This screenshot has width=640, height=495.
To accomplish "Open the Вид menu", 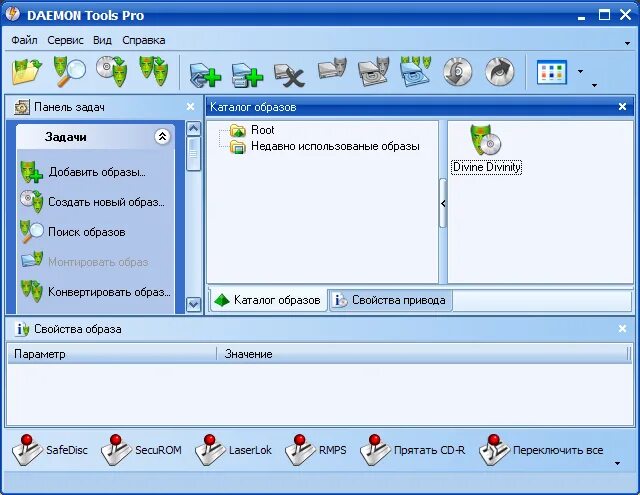I will 102,40.
